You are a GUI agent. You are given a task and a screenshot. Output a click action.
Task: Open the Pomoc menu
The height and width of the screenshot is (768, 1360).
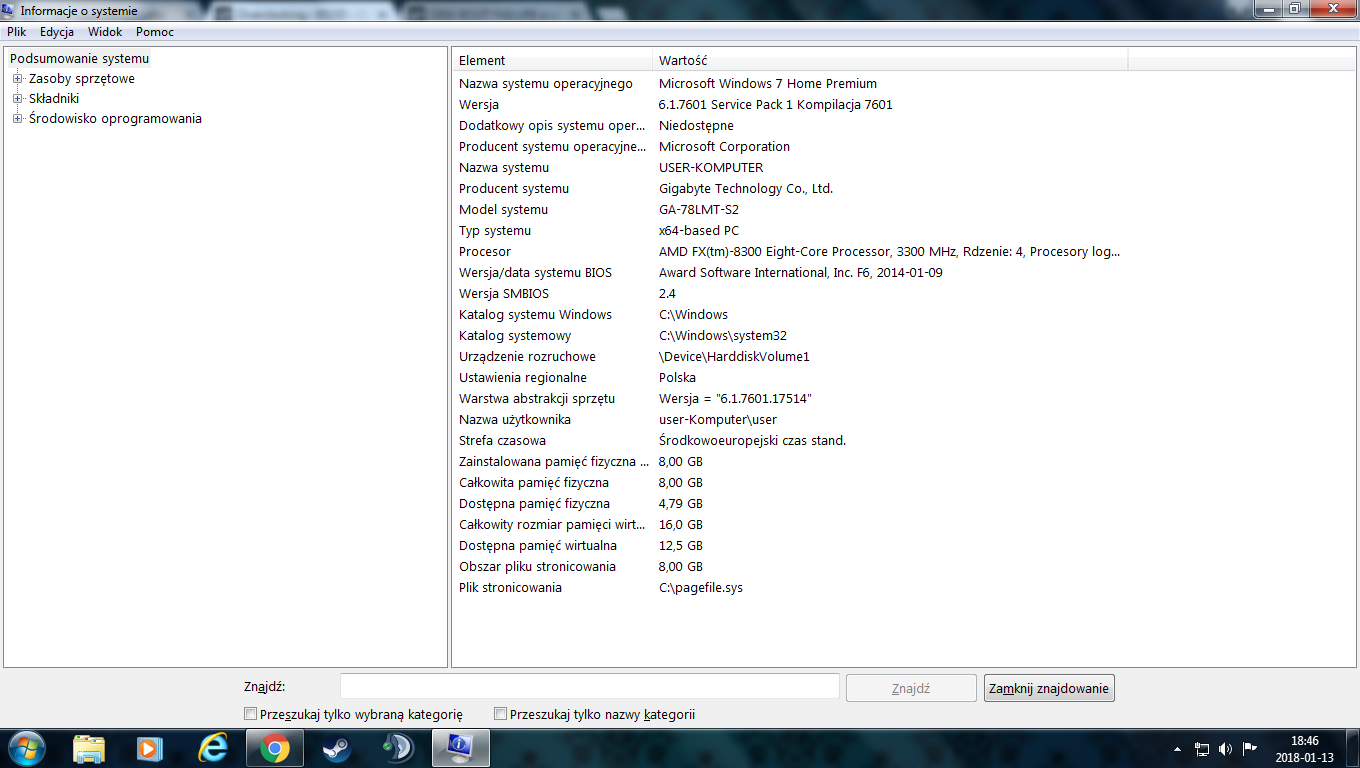(x=155, y=32)
